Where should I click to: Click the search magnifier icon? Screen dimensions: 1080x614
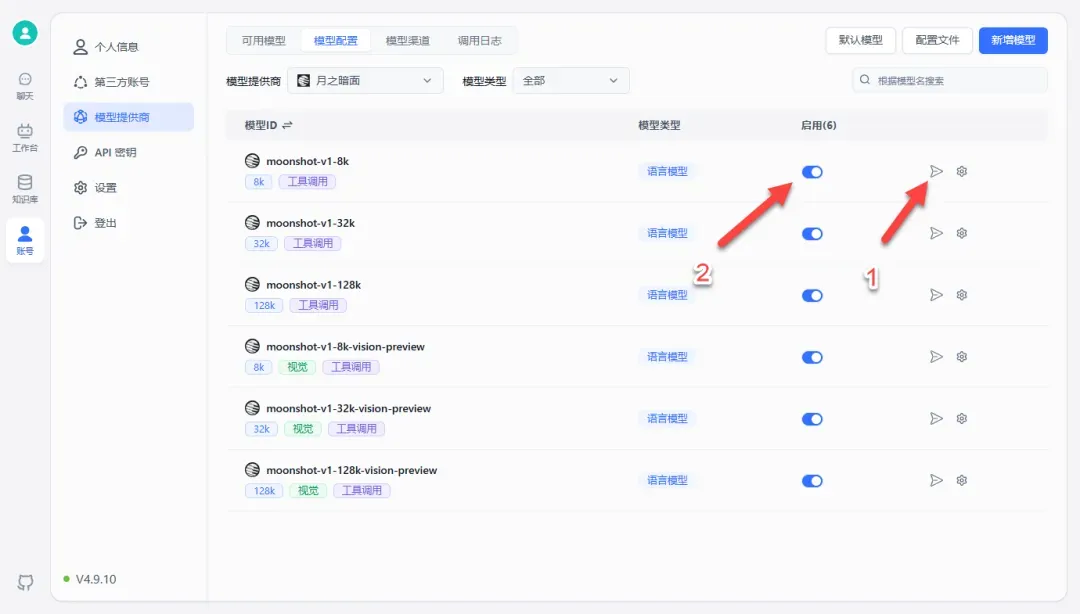click(864, 80)
